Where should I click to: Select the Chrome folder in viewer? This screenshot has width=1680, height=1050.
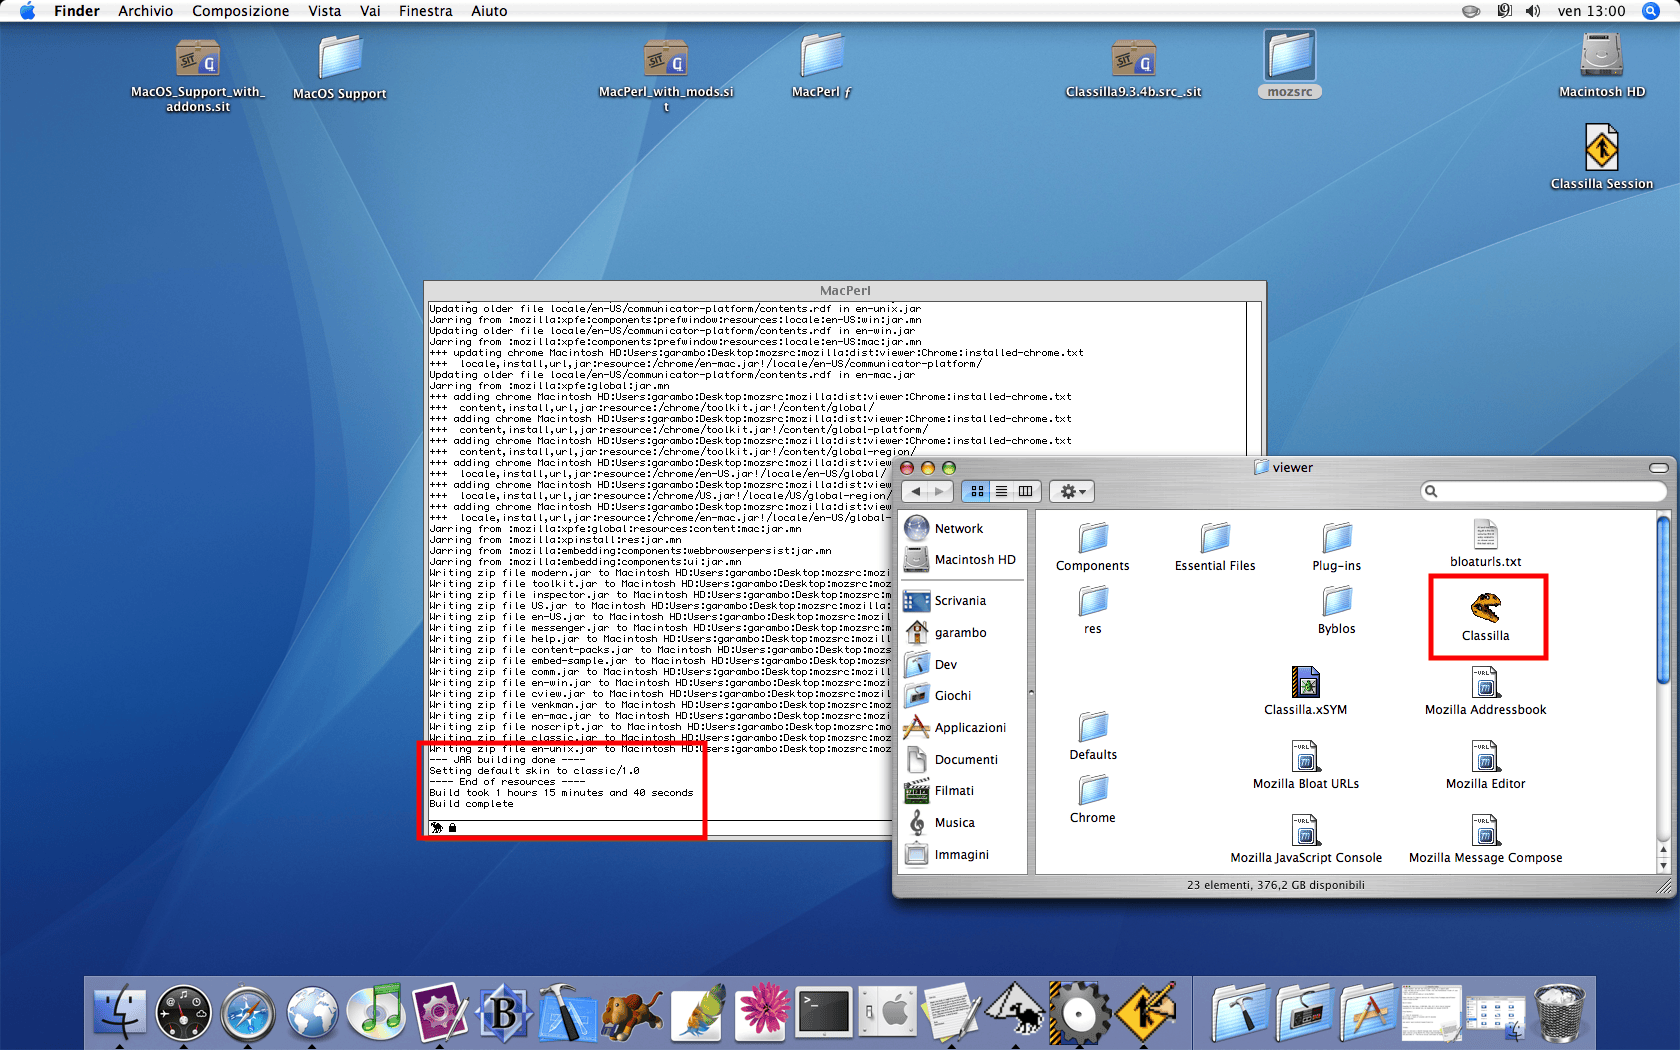1093,799
